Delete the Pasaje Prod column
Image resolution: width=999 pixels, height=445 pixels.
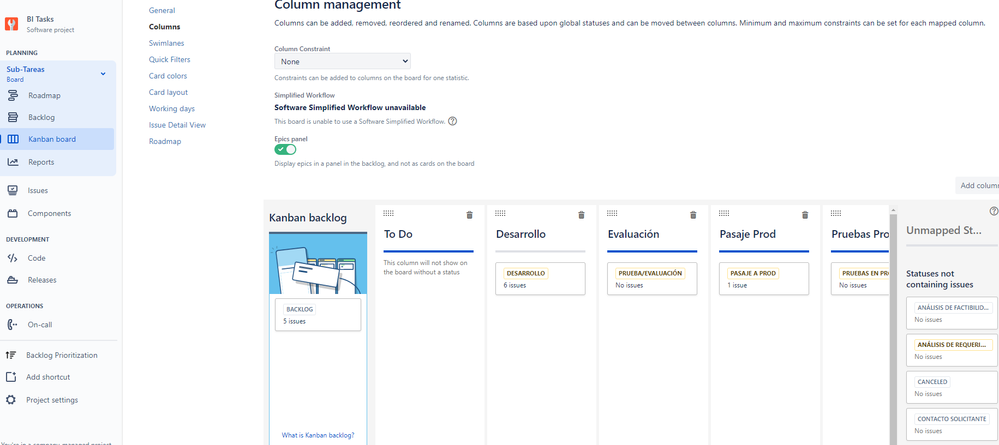coord(805,215)
